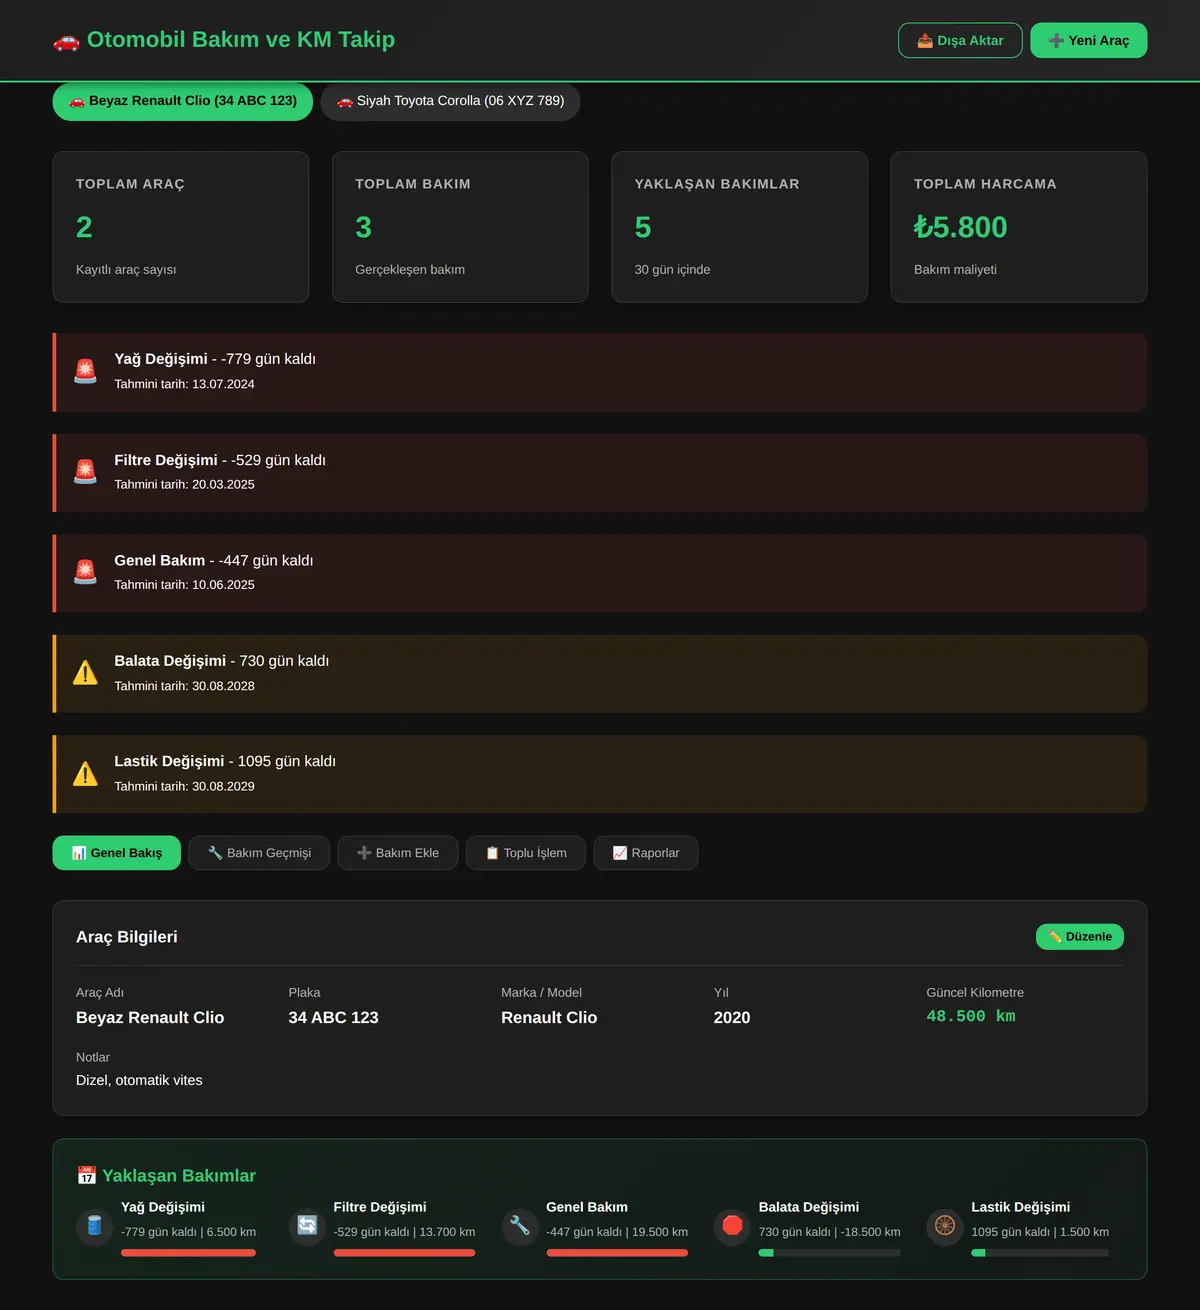The image size is (1200, 1310).
Task: Click the Yaklaşan Bakımlar stat card showing 5
Action: click(x=740, y=227)
